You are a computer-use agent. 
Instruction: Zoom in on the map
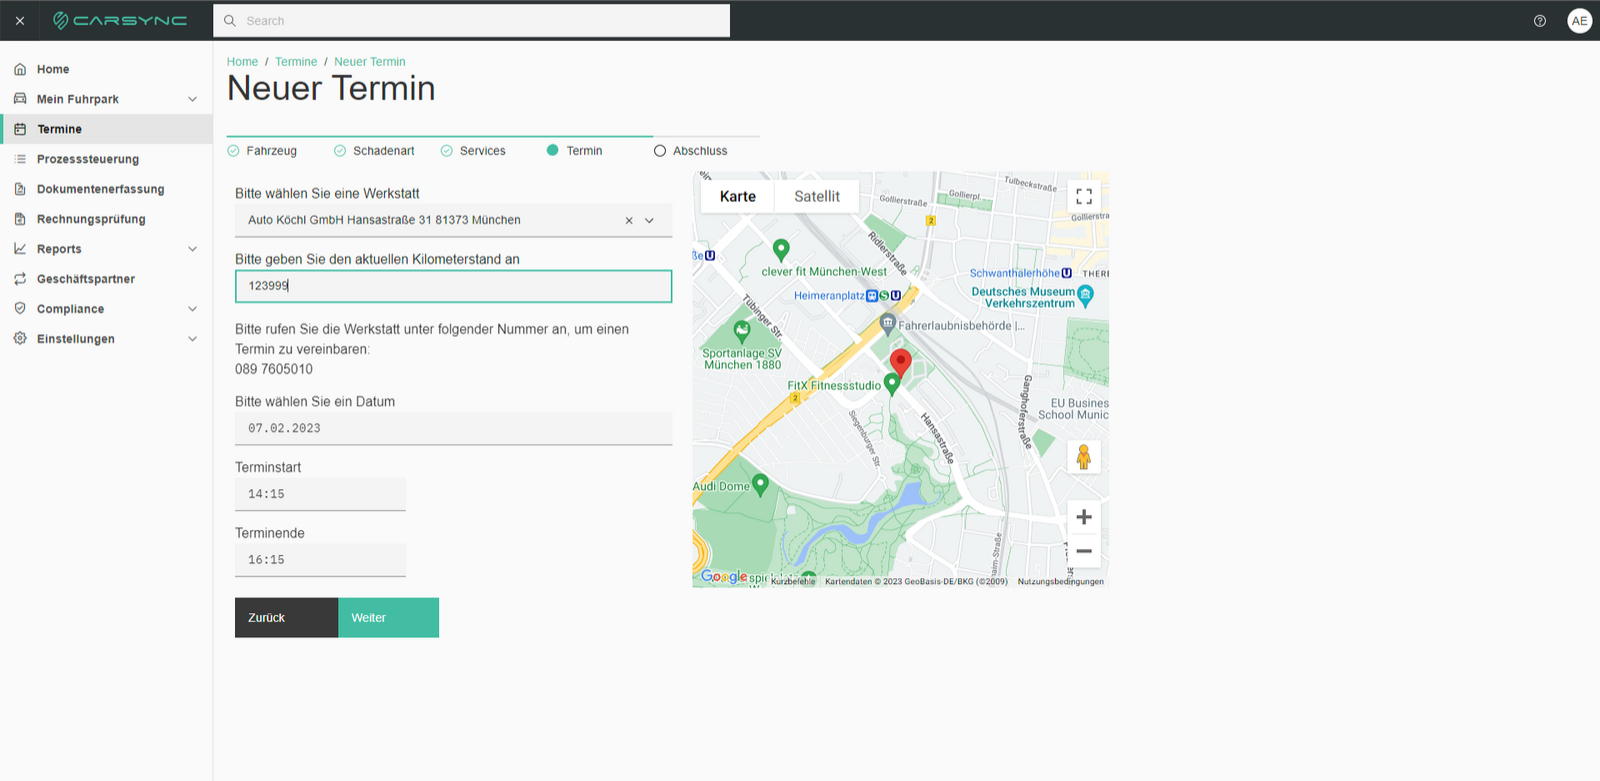tap(1084, 517)
